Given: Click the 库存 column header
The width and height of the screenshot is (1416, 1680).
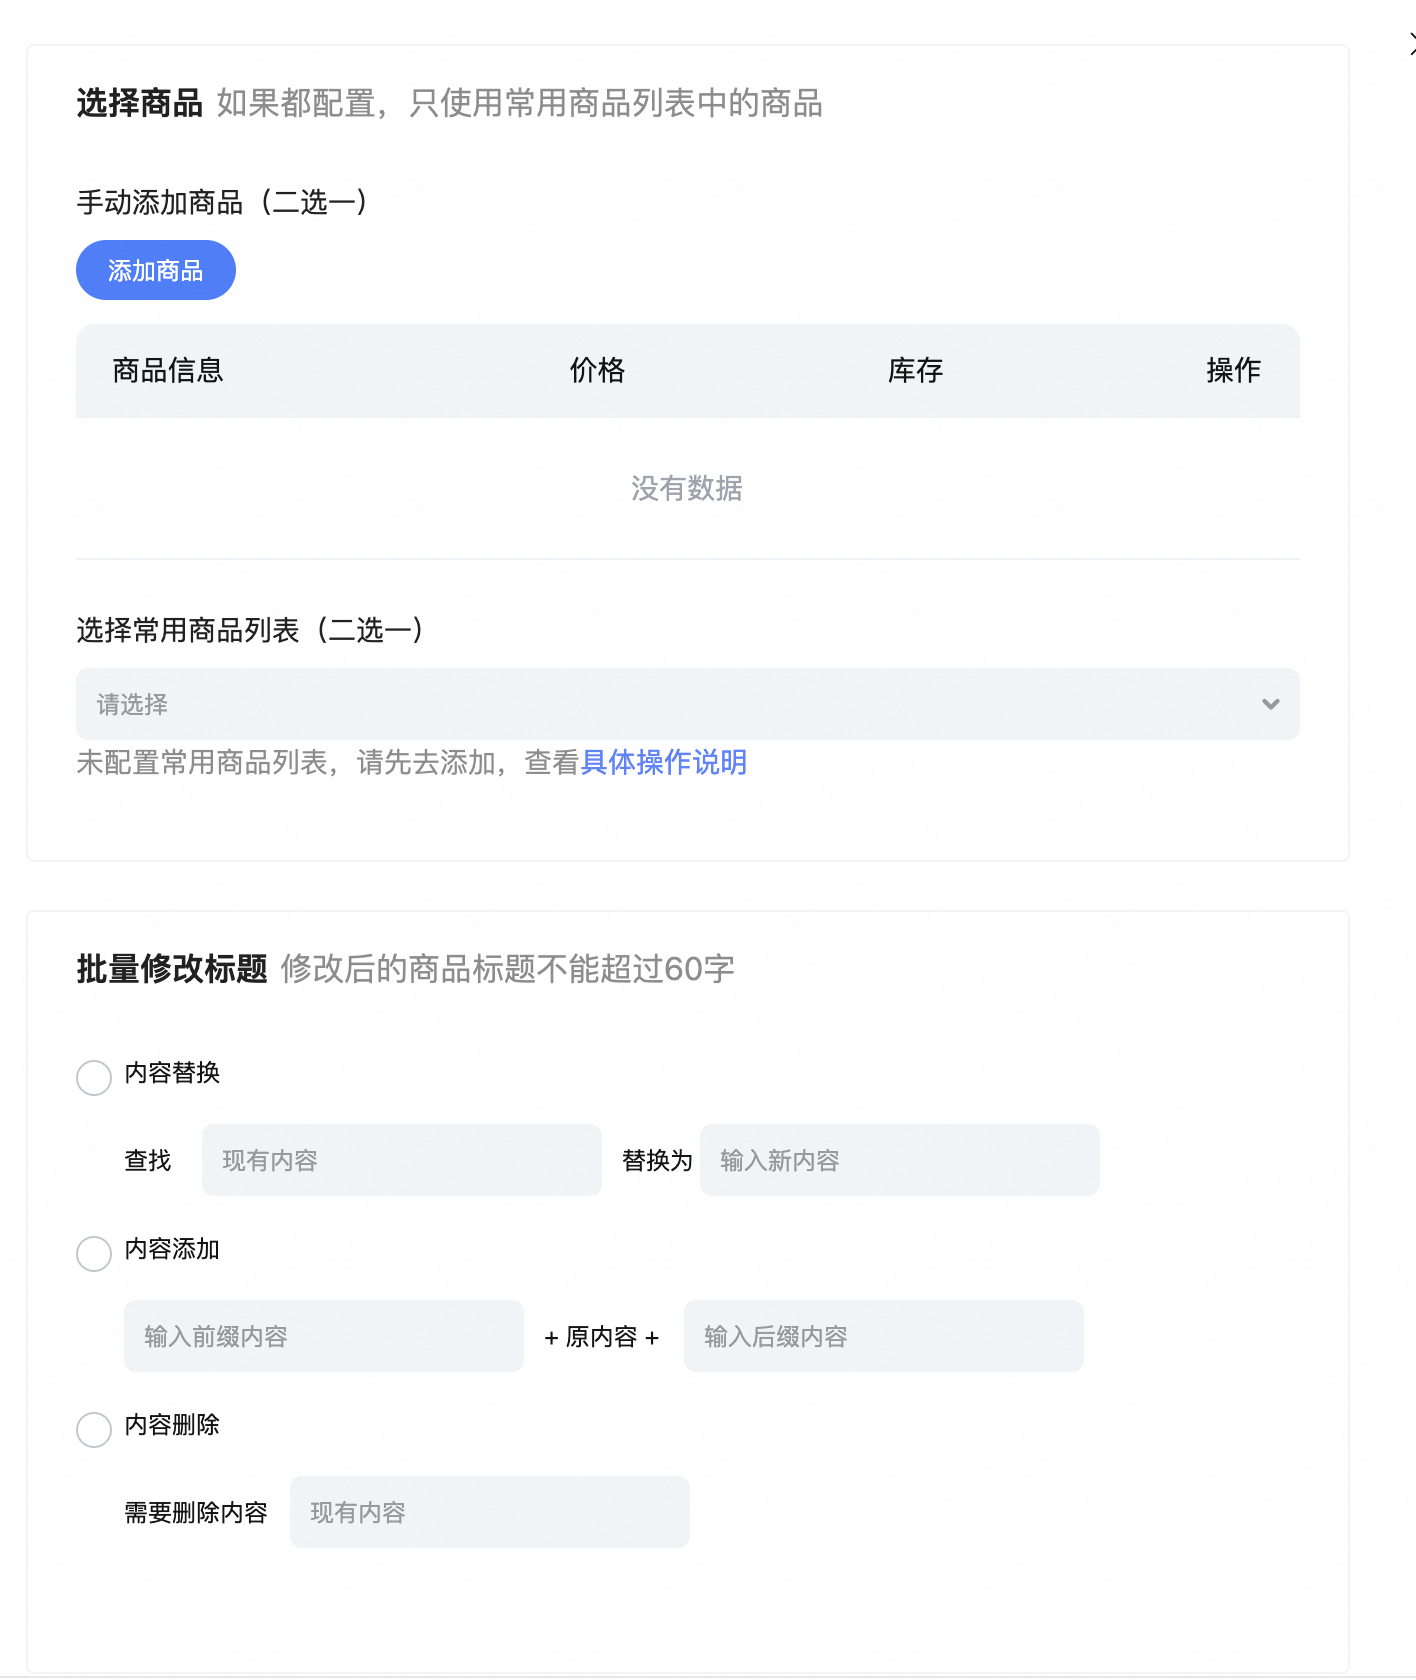Looking at the screenshot, I should [915, 370].
